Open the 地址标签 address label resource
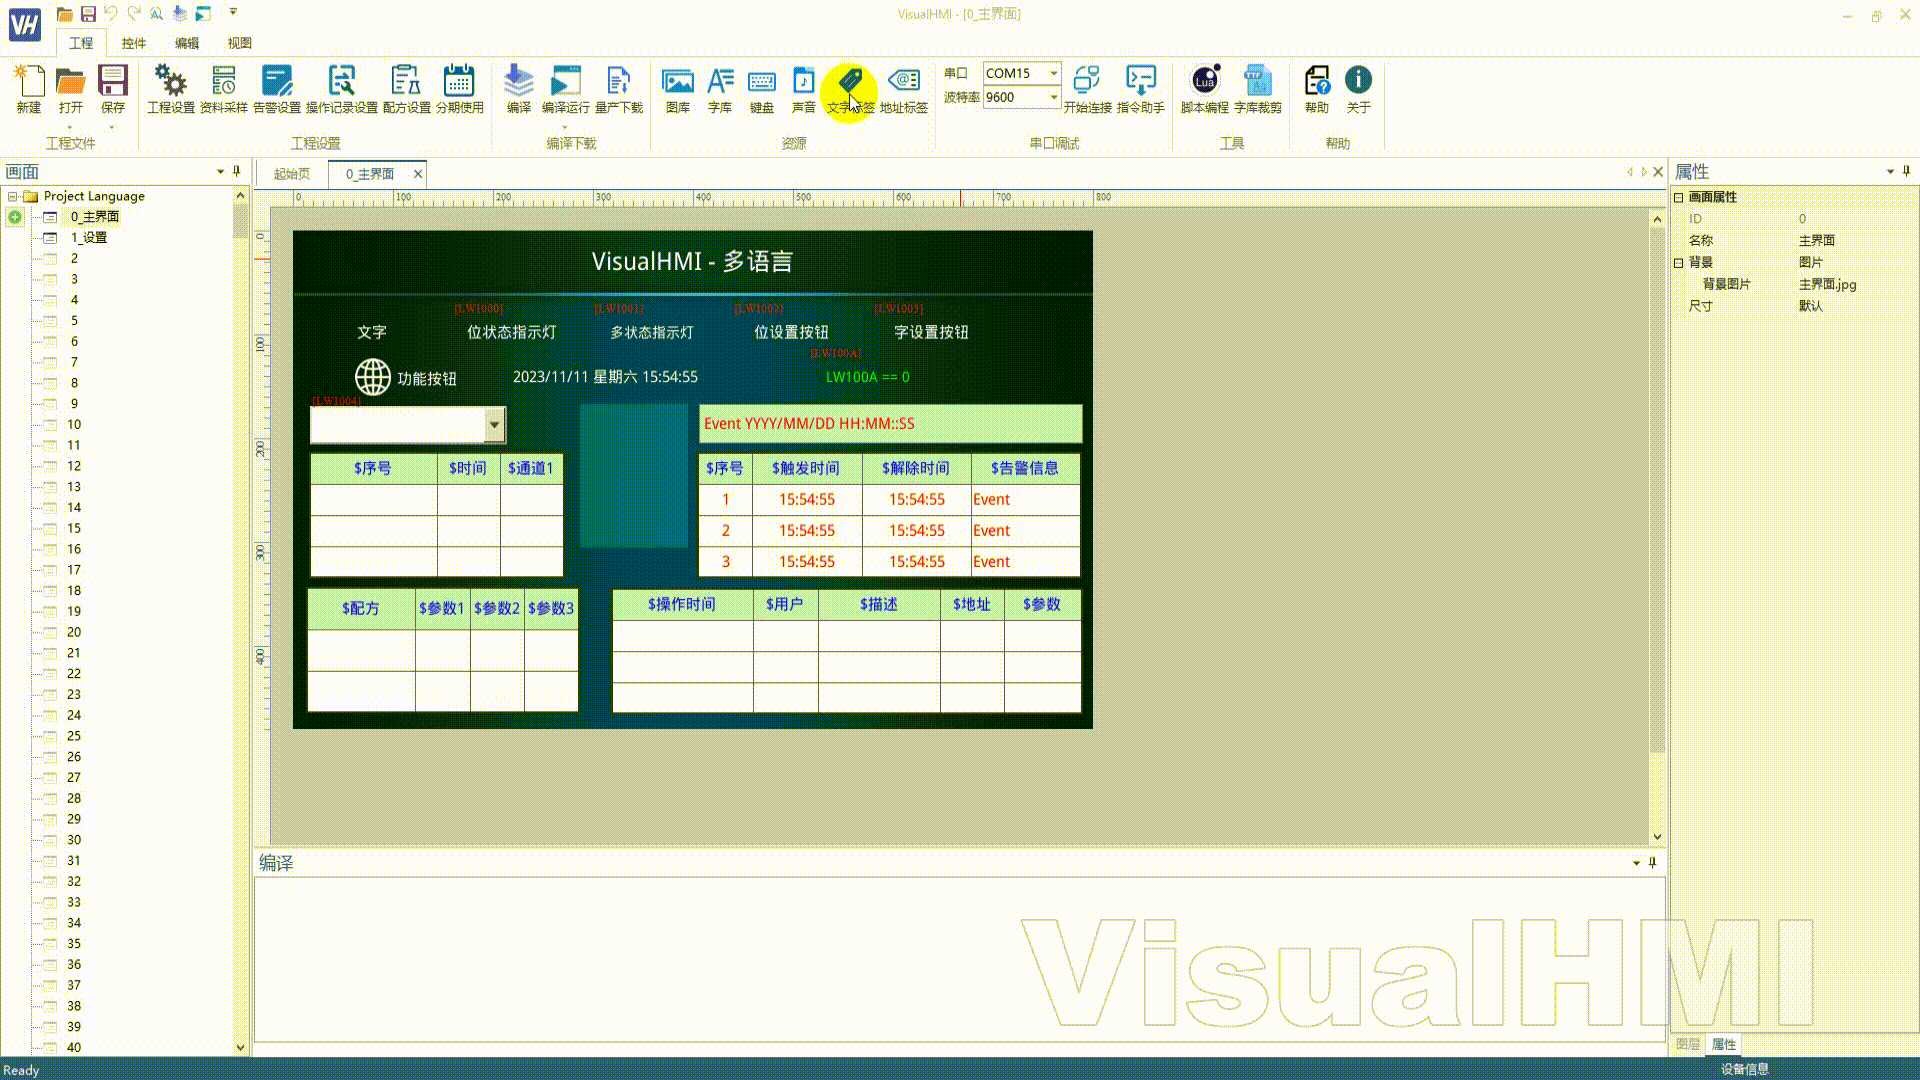1920x1080 pixels. (x=904, y=89)
